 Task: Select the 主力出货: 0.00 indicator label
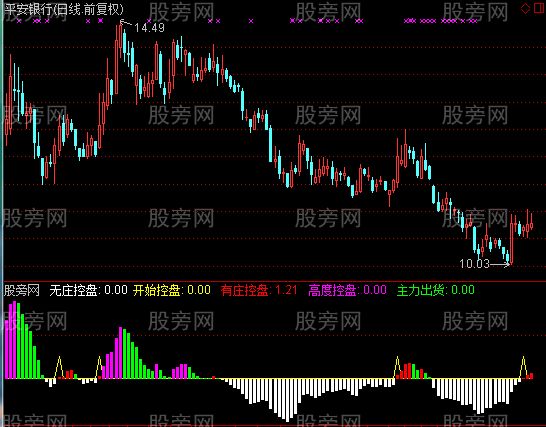click(436, 290)
